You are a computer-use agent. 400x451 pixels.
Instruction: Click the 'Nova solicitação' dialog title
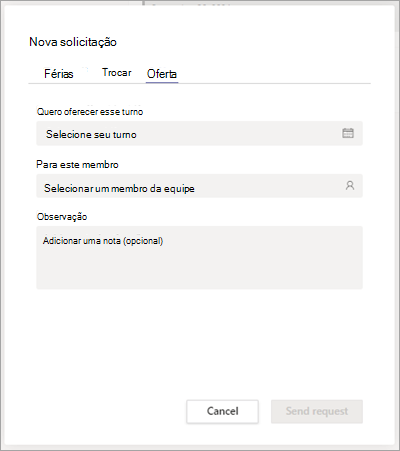point(73,42)
